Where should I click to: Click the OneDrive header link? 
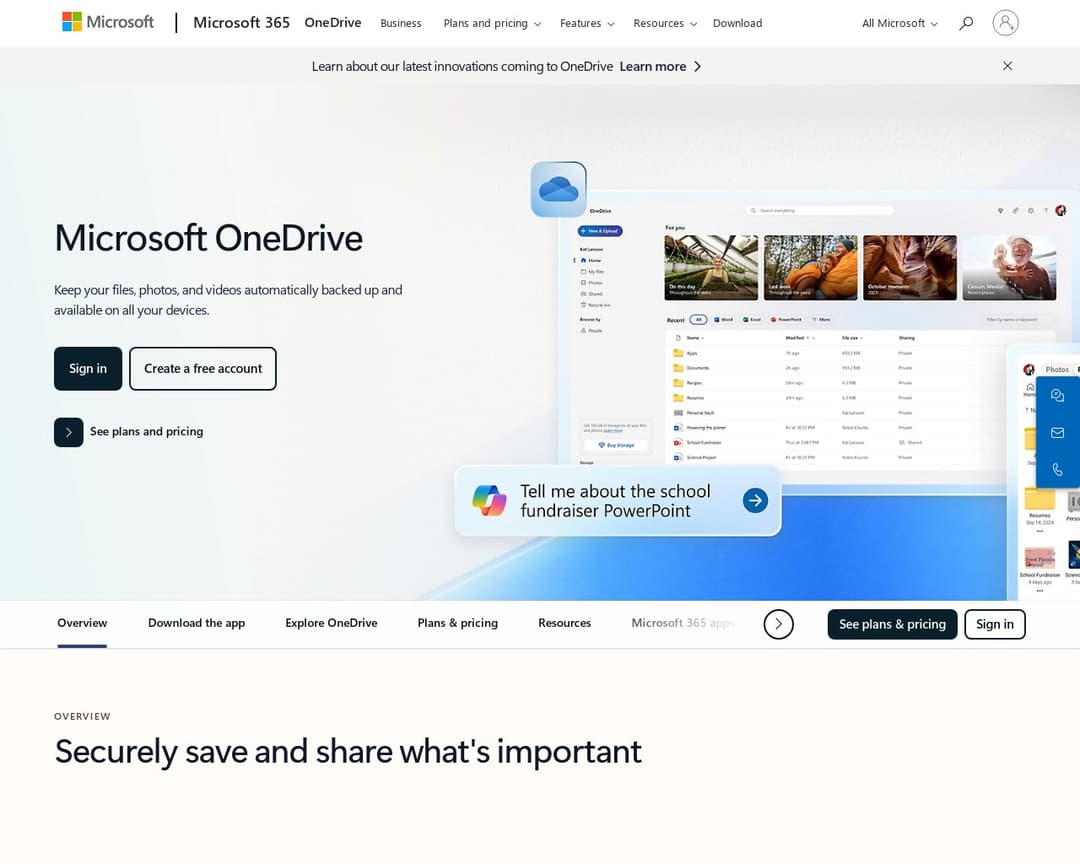[333, 23]
